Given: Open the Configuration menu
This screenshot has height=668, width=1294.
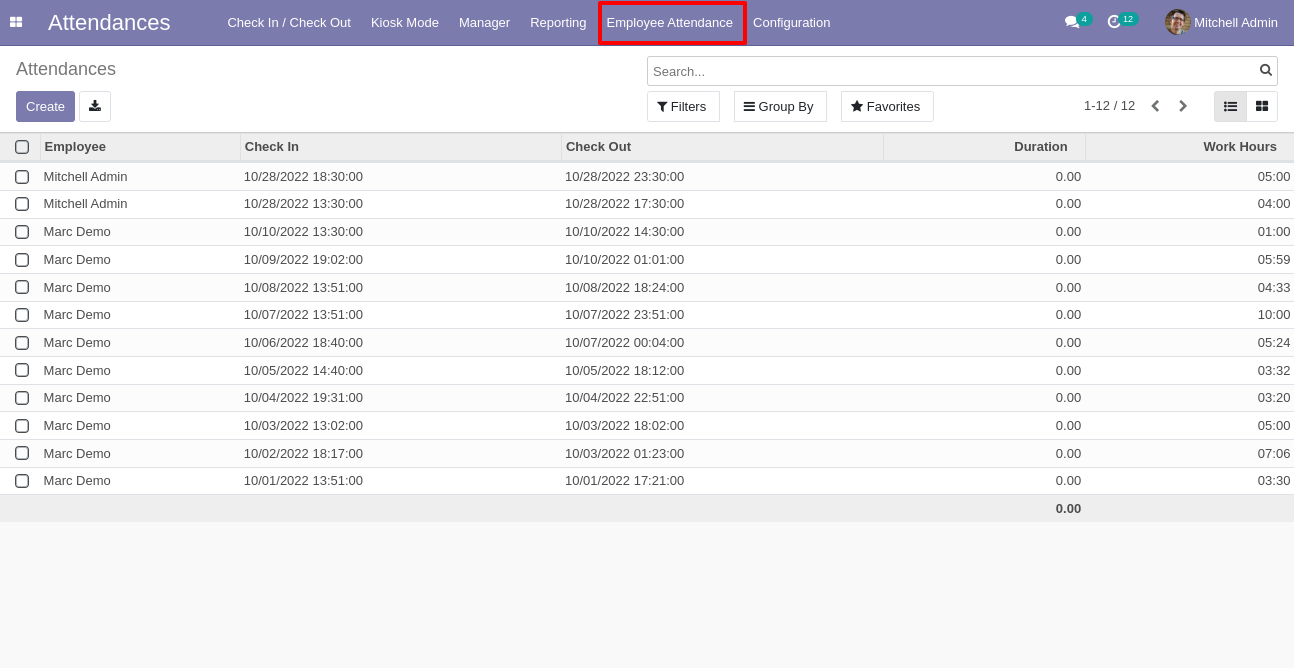Looking at the screenshot, I should [791, 22].
